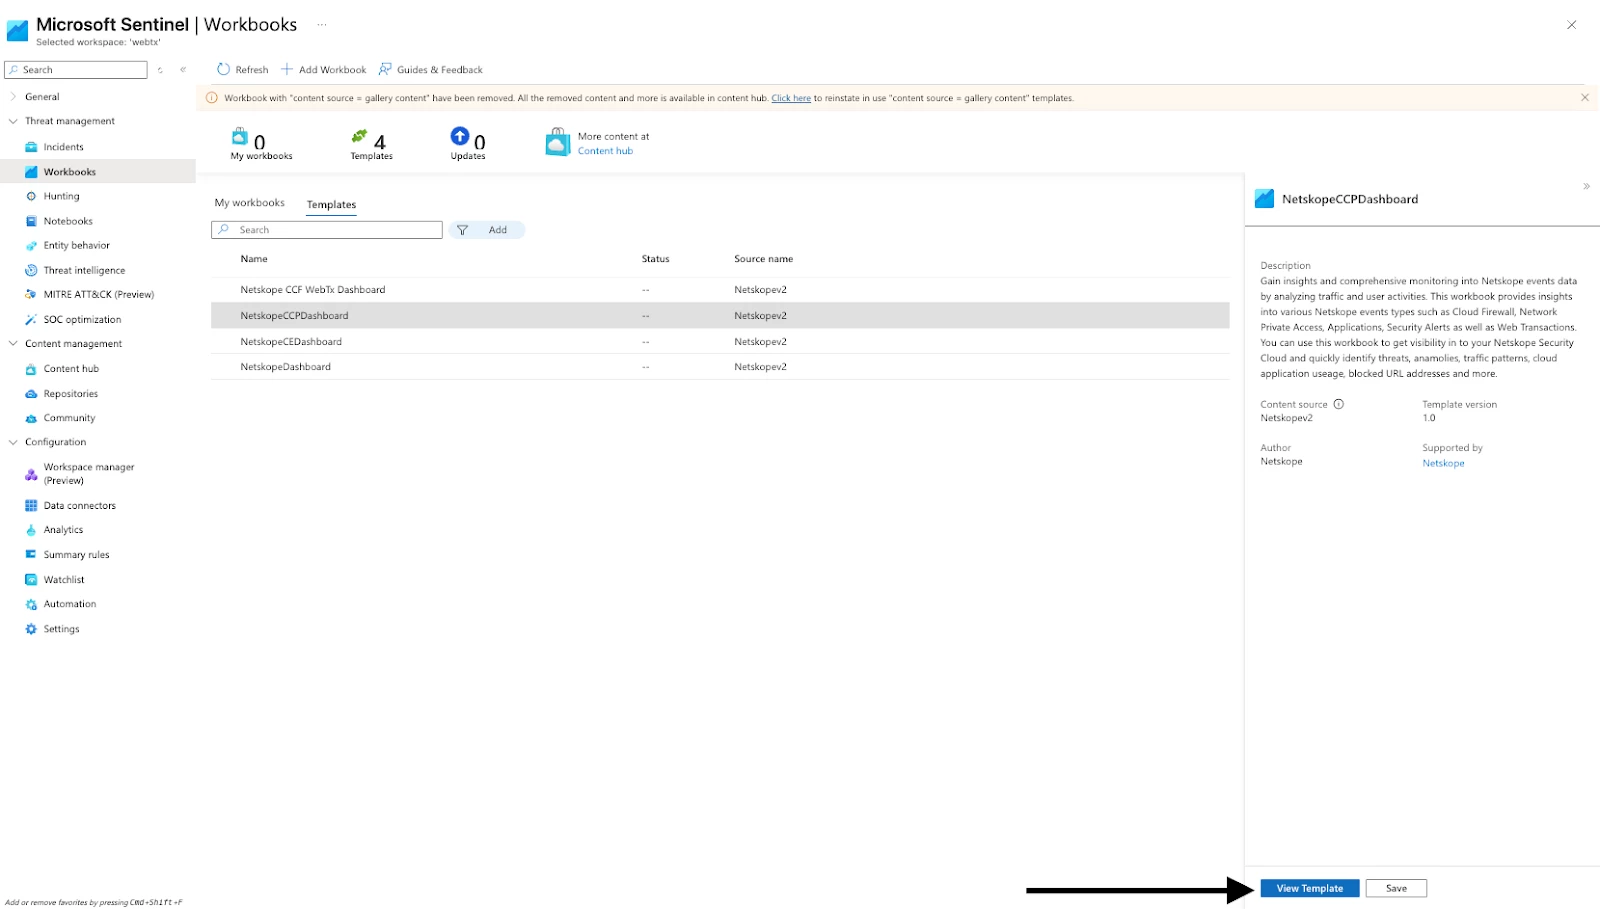Click the Summary rules icon
Image resolution: width=1600 pixels, height=909 pixels.
31,554
